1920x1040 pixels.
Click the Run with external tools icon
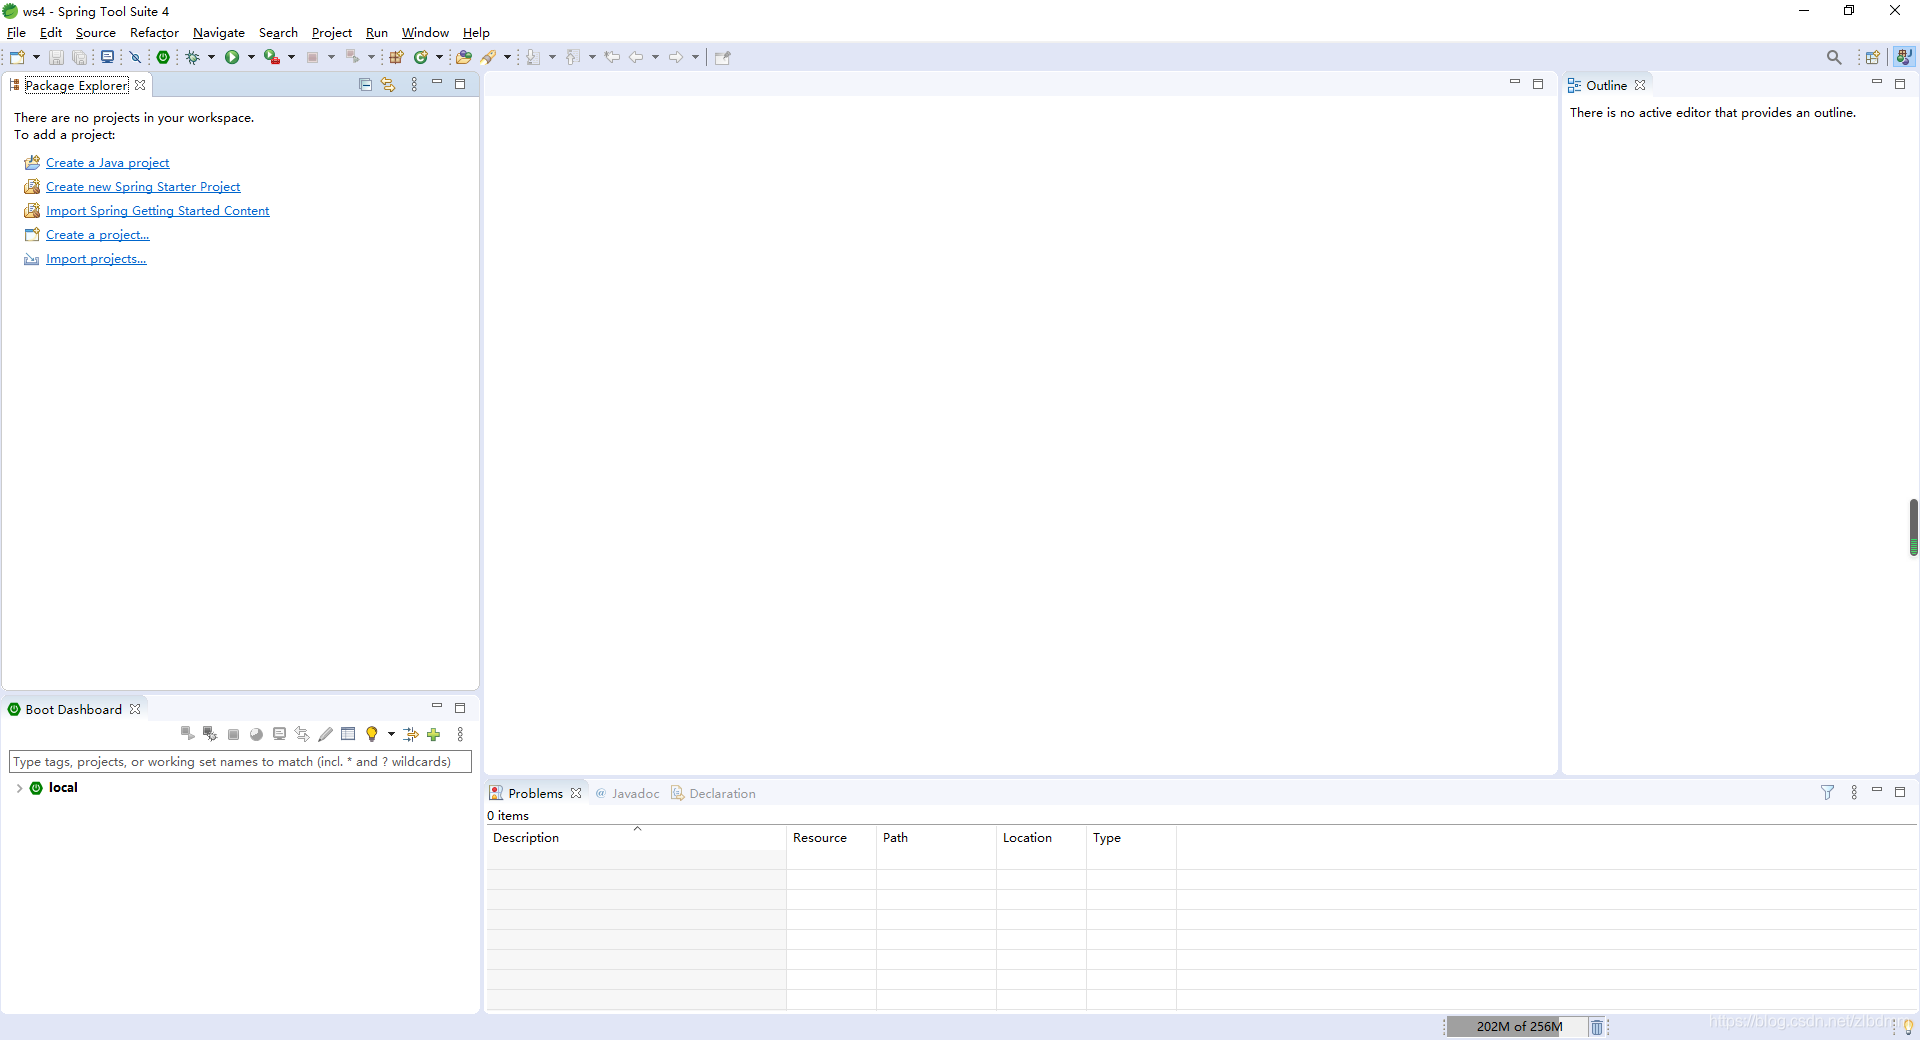271,57
